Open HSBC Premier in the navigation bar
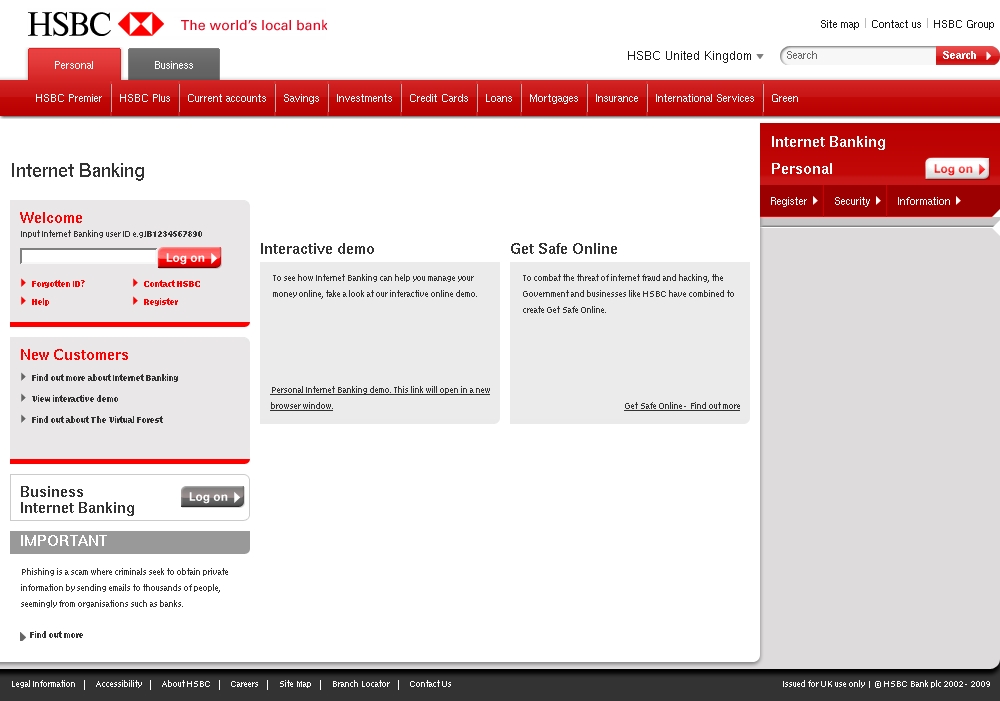 click(x=68, y=98)
